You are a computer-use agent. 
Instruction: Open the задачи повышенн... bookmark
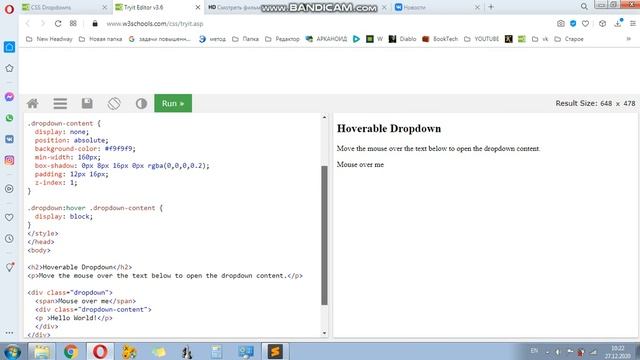click(x=160, y=39)
